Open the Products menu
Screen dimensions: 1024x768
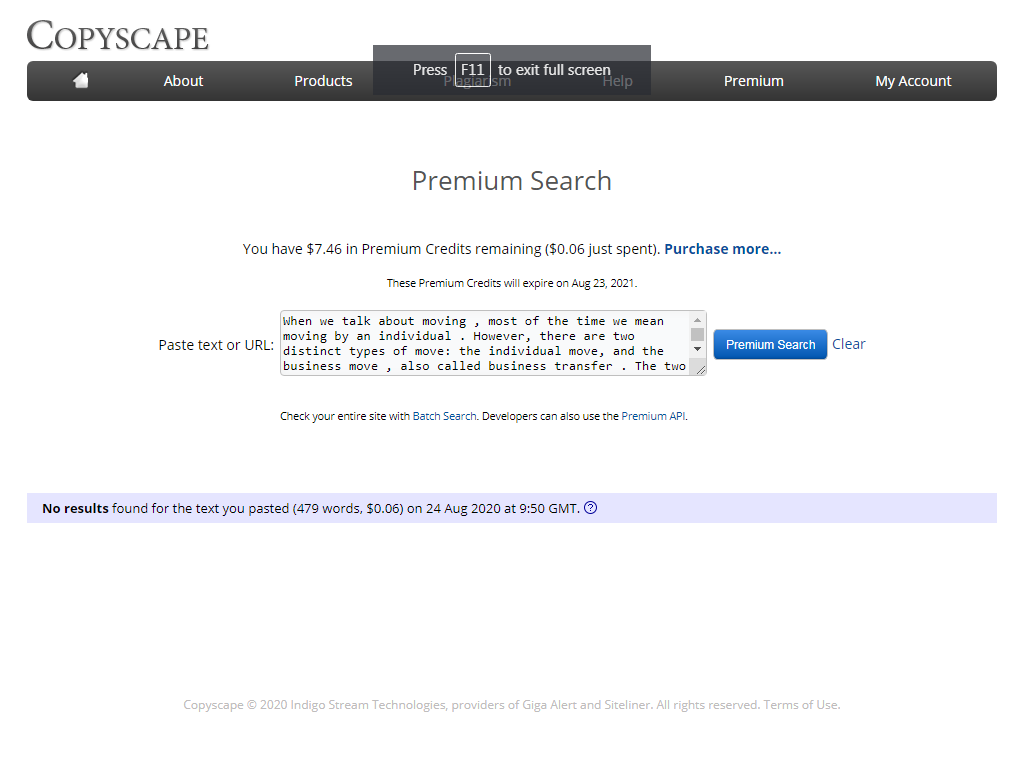(x=323, y=81)
